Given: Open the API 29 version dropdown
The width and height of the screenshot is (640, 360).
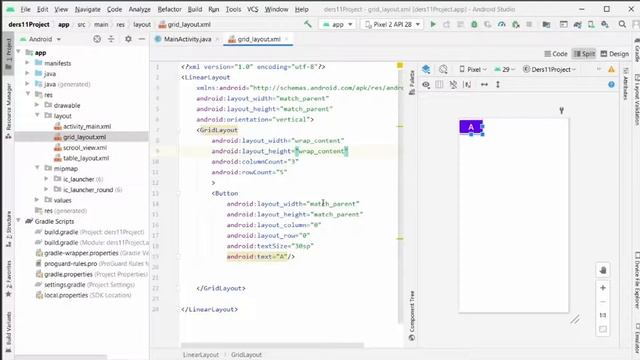Looking at the screenshot, I should (504, 69).
